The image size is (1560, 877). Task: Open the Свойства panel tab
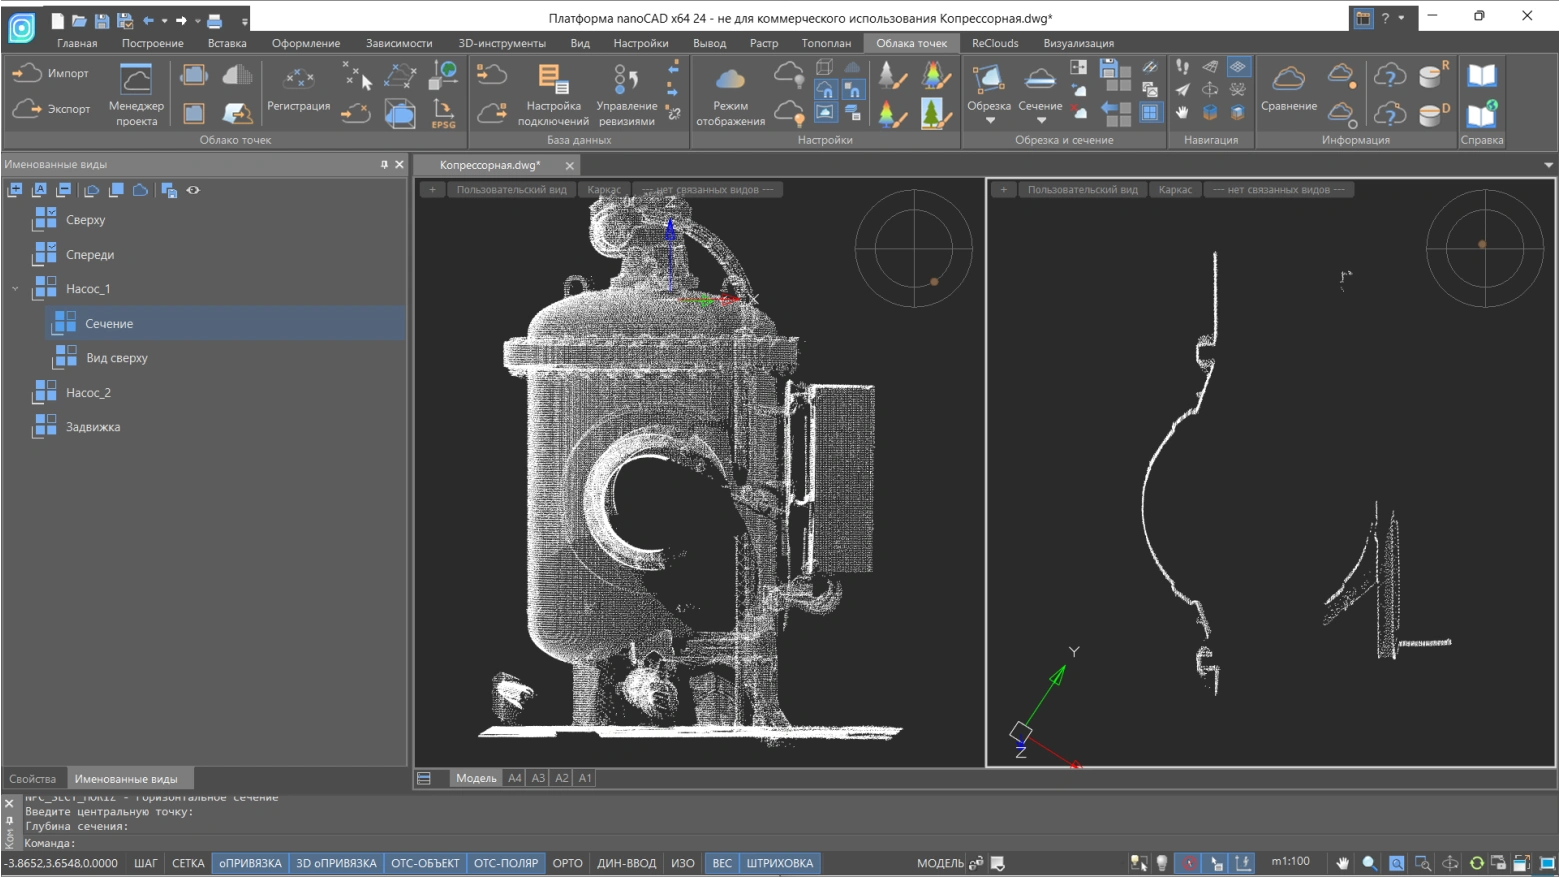33,779
